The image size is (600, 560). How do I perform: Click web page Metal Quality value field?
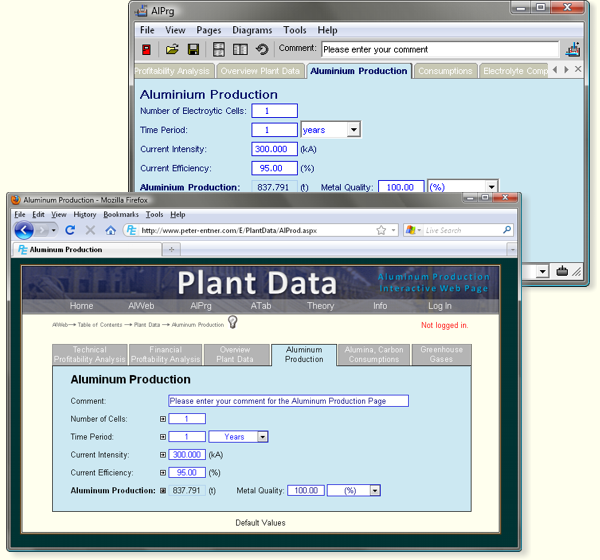(x=306, y=491)
